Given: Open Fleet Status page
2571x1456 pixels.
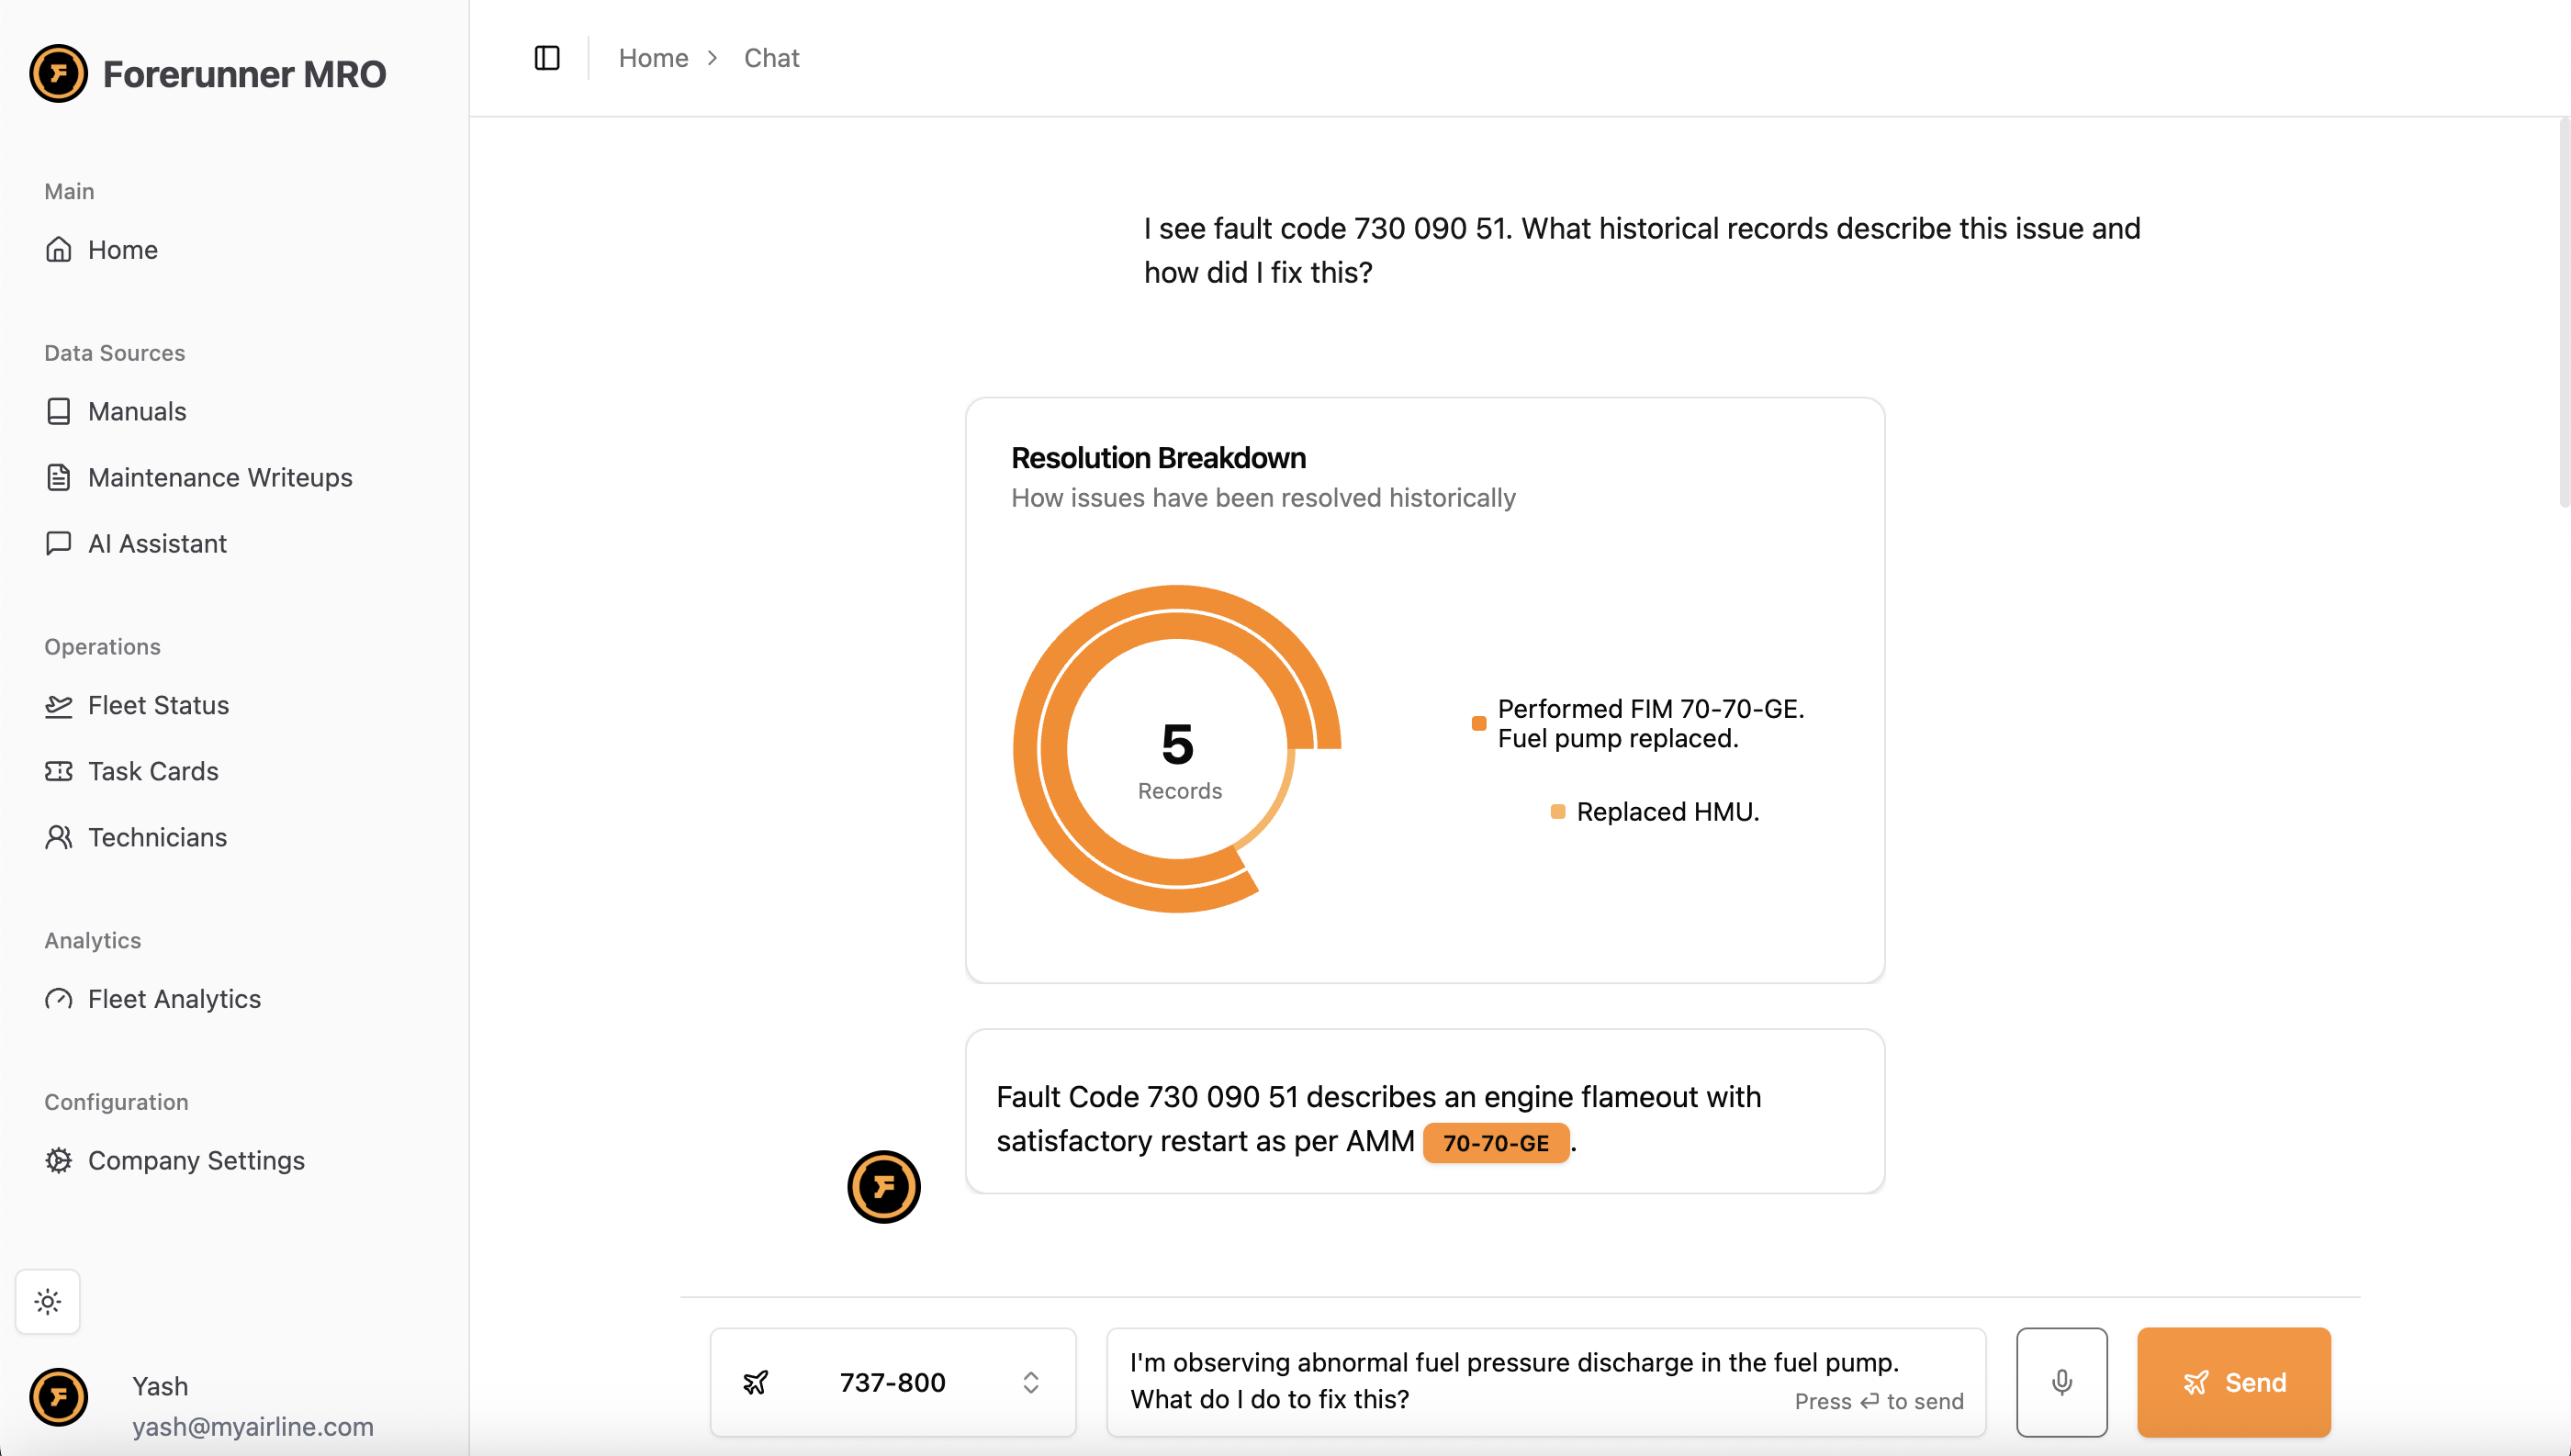Looking at the screenshot, I should click(x=158, y=705).
